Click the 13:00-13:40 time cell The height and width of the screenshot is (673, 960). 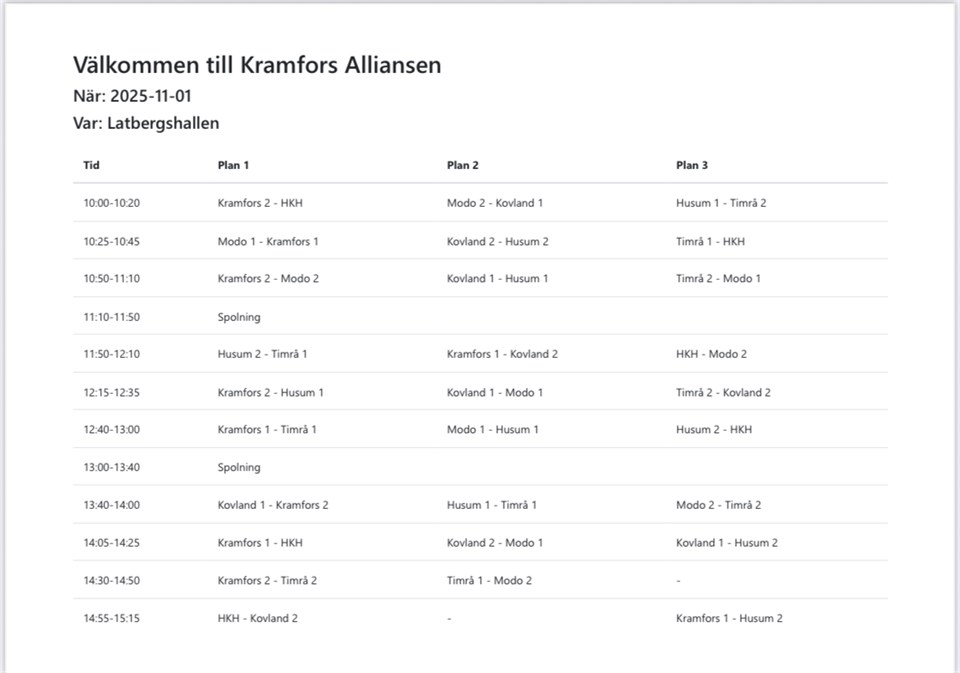(111, 467)
